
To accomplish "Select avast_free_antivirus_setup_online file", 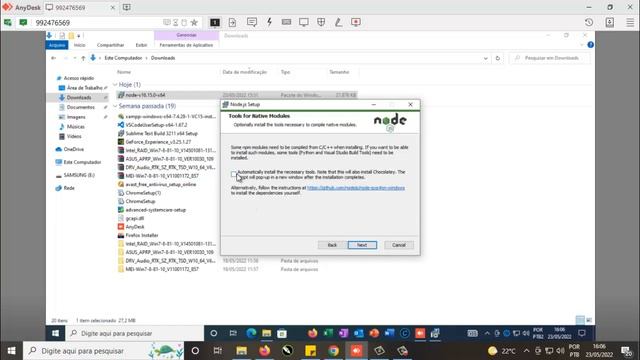I will point(160,184).
